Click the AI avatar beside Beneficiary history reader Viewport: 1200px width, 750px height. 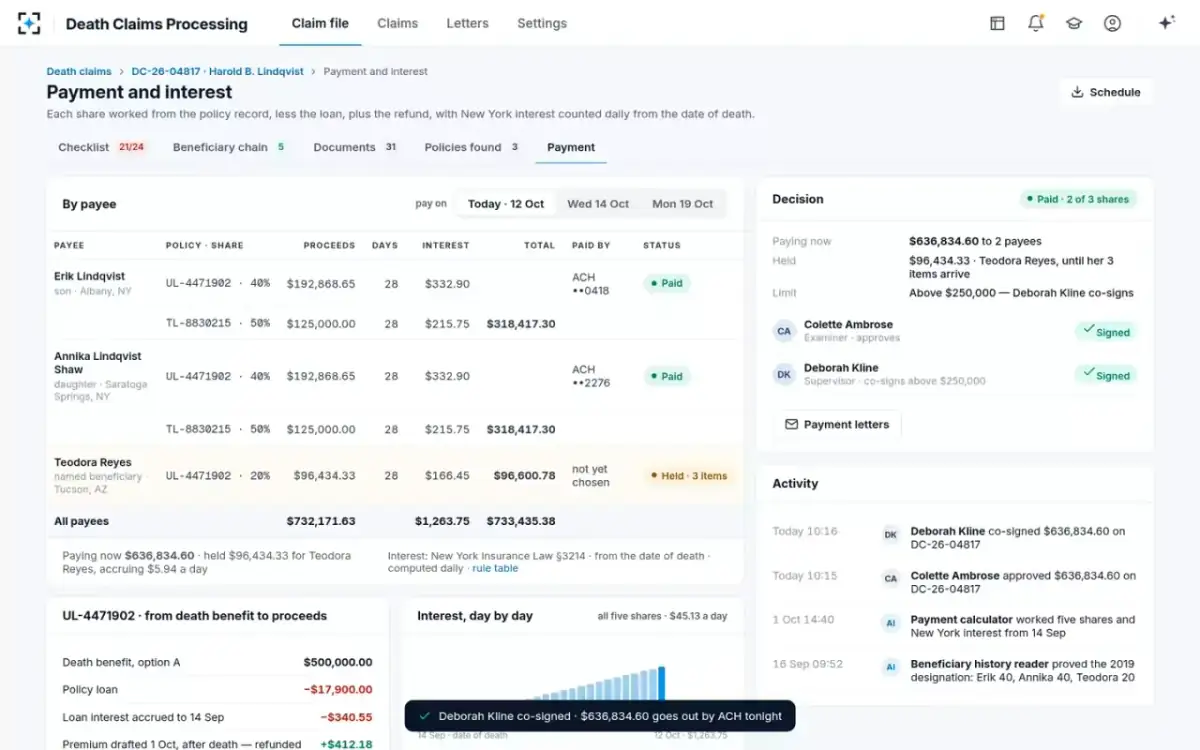[890, 667]
